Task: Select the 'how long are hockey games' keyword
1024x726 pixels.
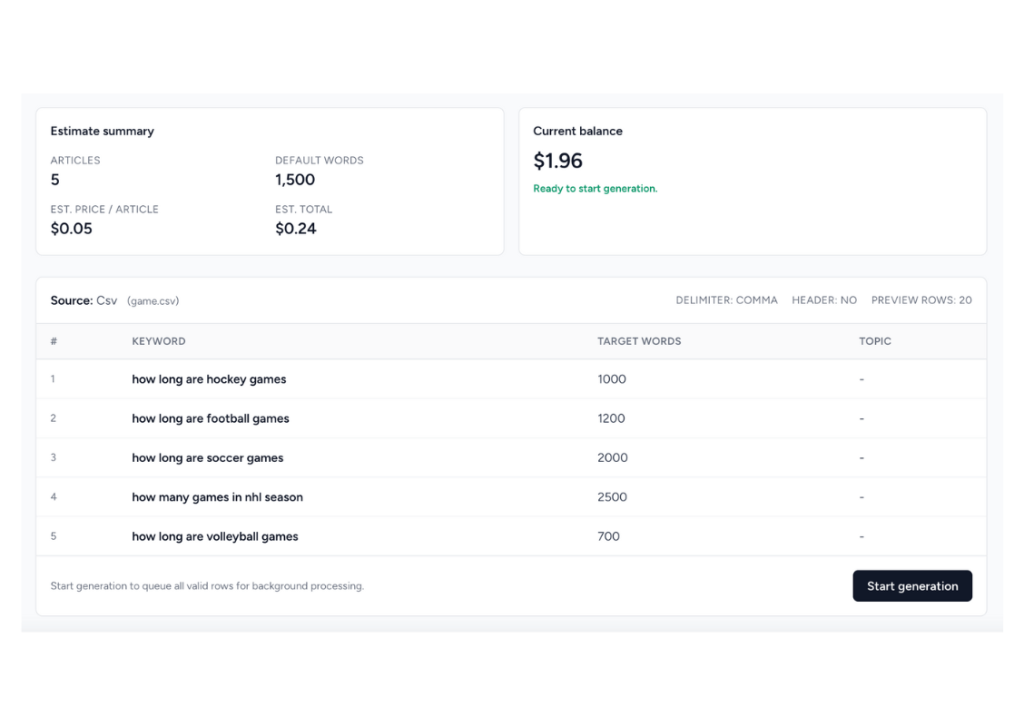Action: (208, 379)
